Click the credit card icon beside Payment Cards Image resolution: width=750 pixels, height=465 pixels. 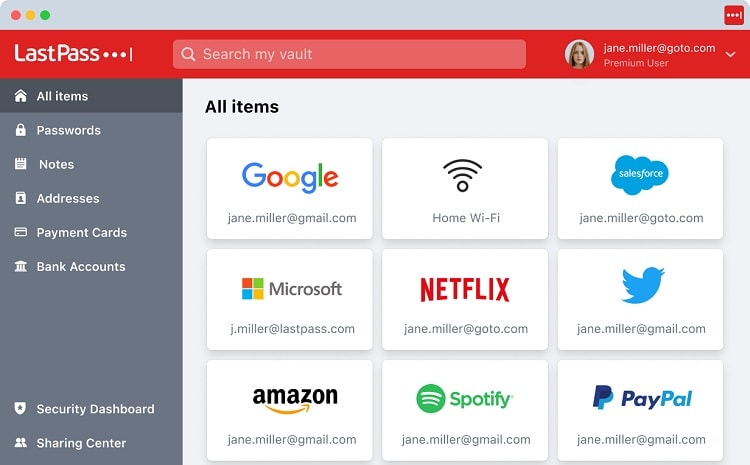pos(21,232)
